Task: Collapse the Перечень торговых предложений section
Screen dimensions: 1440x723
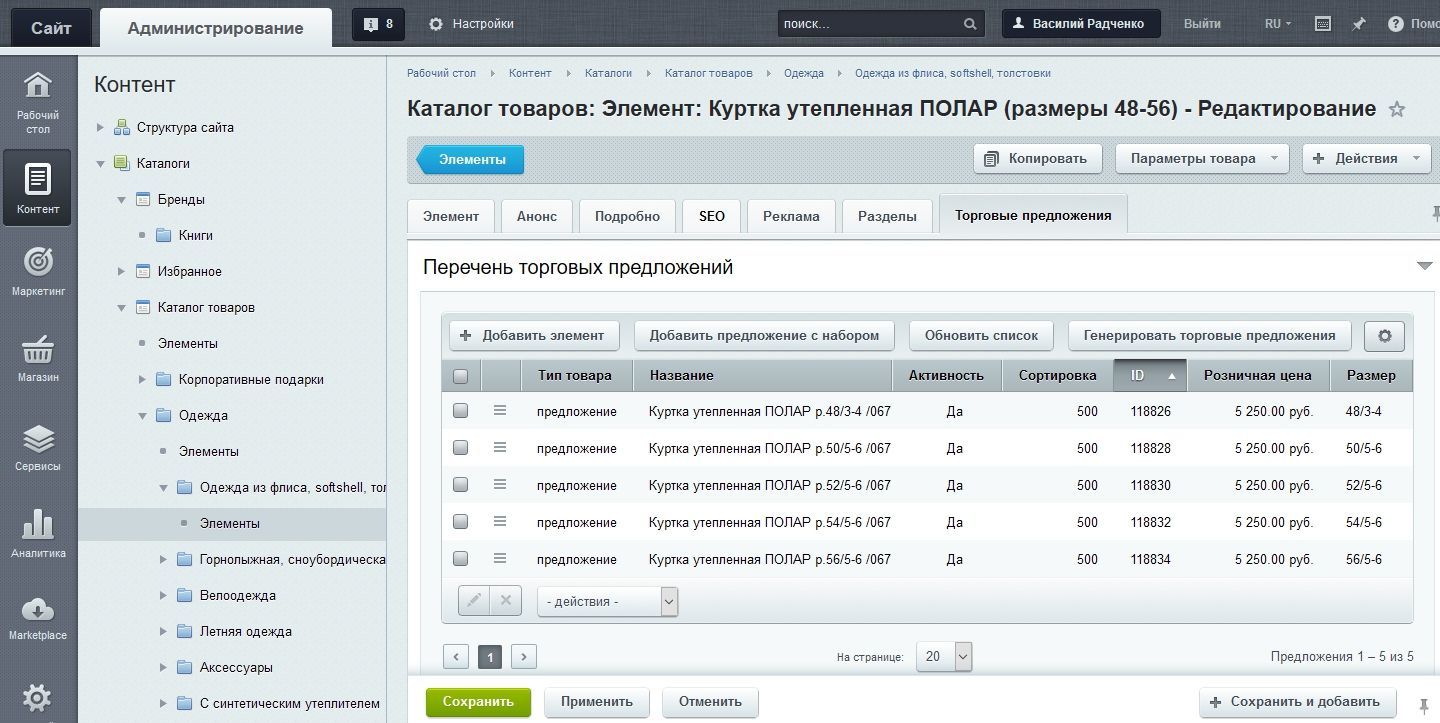Action: click(x=1425, y=266)
